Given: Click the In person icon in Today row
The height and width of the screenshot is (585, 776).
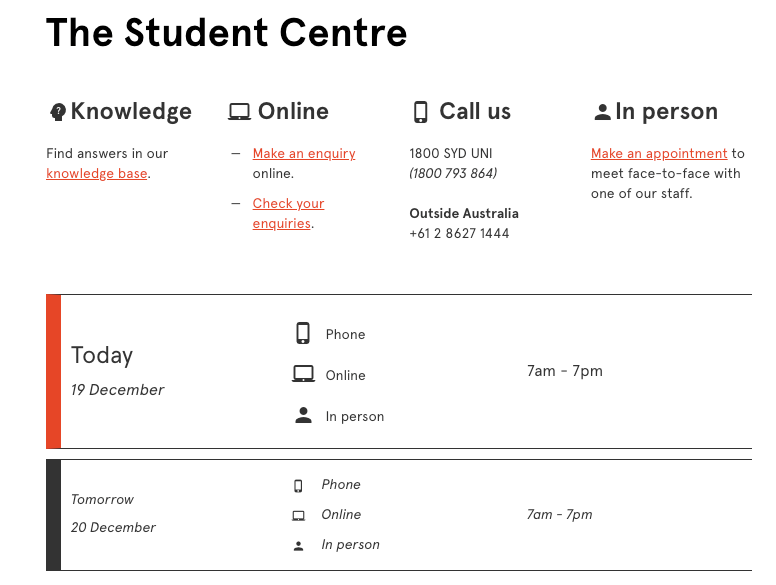Looking at the screenshot, I should coord(303,416).
